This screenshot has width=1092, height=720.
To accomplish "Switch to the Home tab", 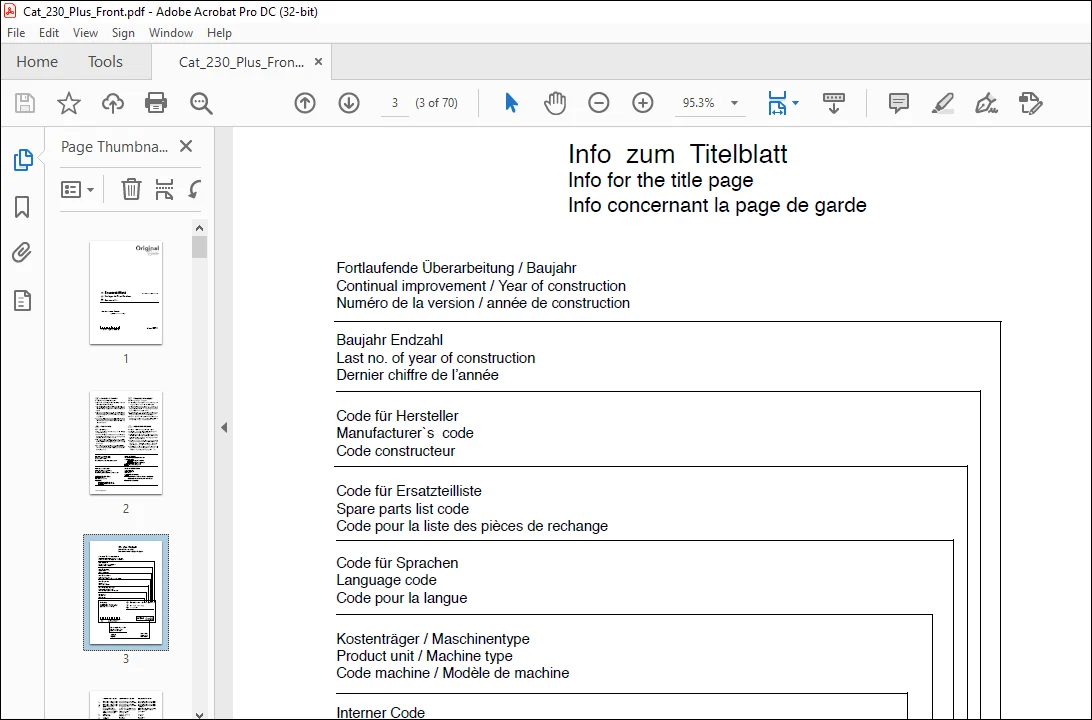I will tap(37, 61).
